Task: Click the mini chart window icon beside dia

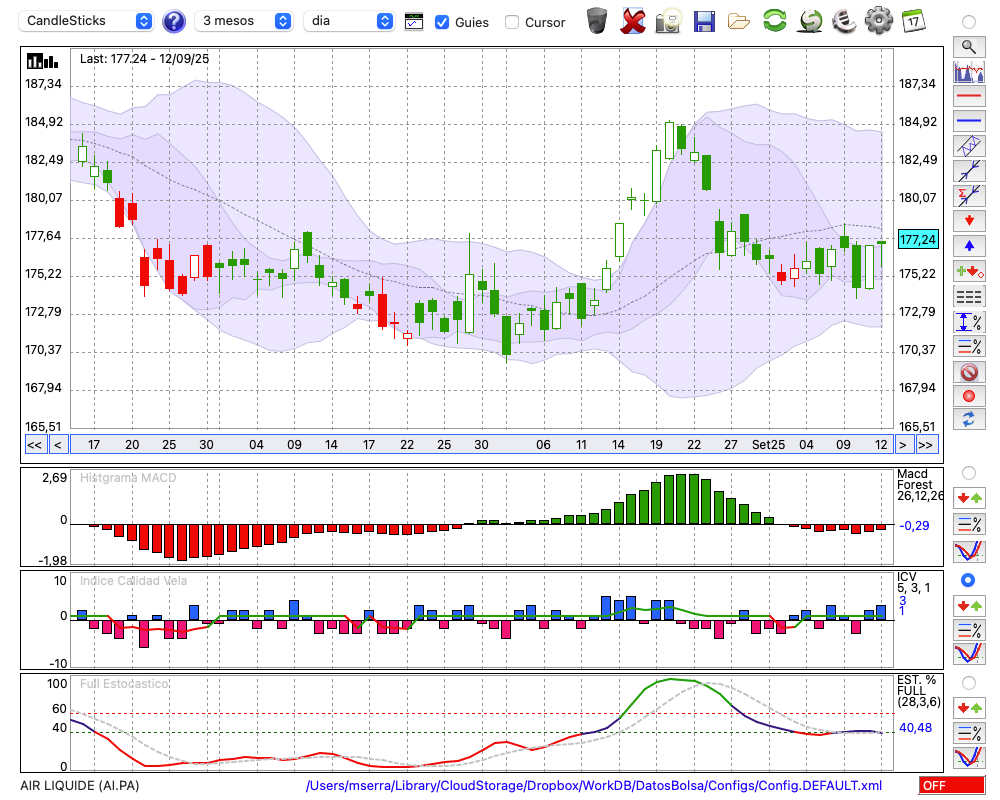Action: click(x=414, y=22)
